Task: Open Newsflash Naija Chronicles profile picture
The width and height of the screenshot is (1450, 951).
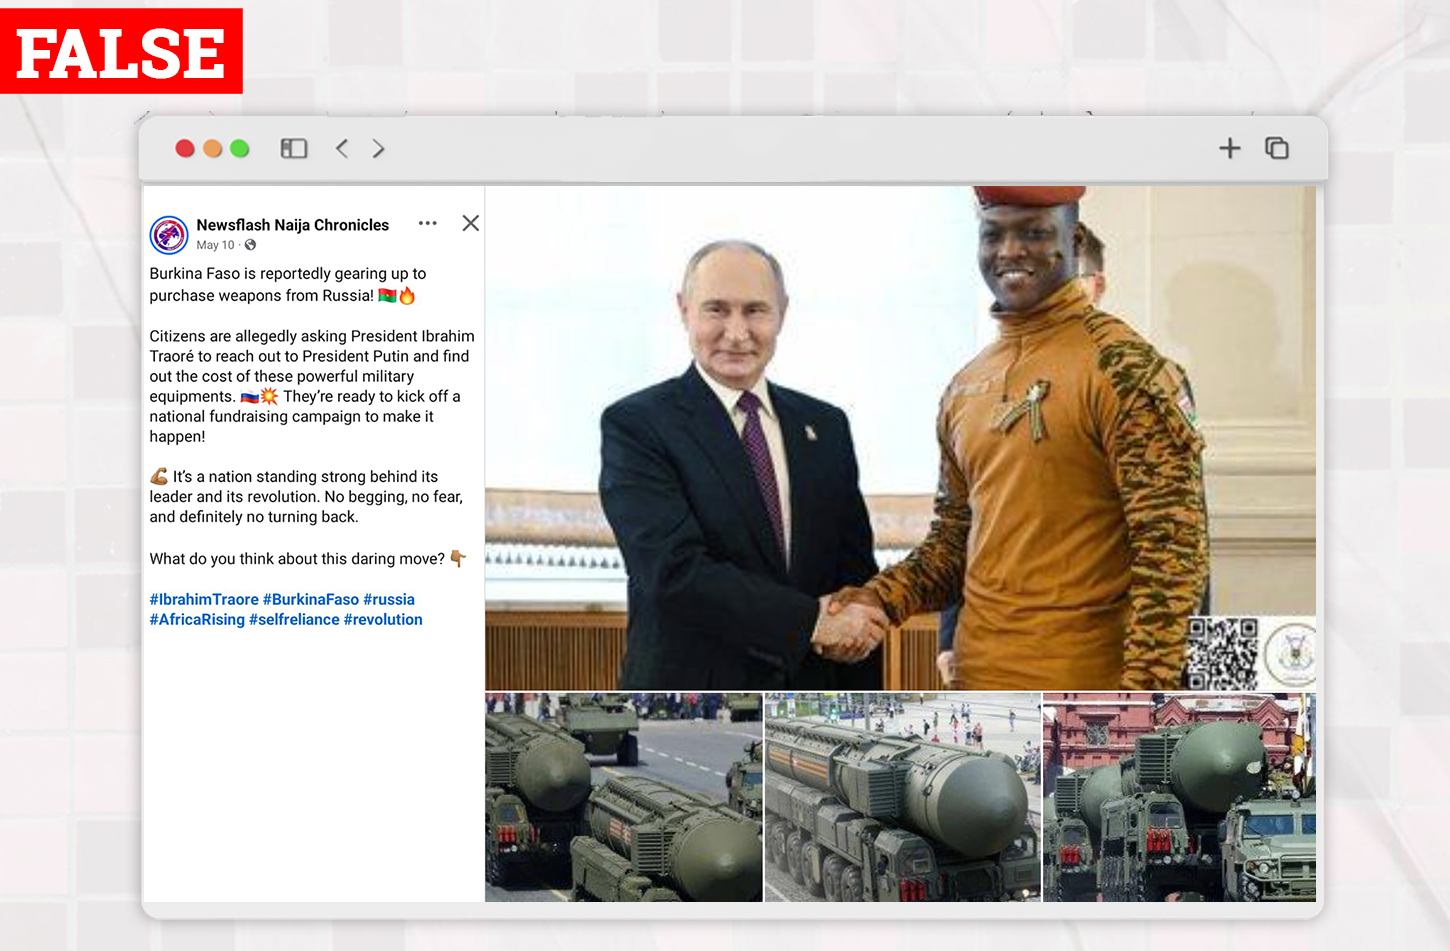Action: tap(169, 235)
